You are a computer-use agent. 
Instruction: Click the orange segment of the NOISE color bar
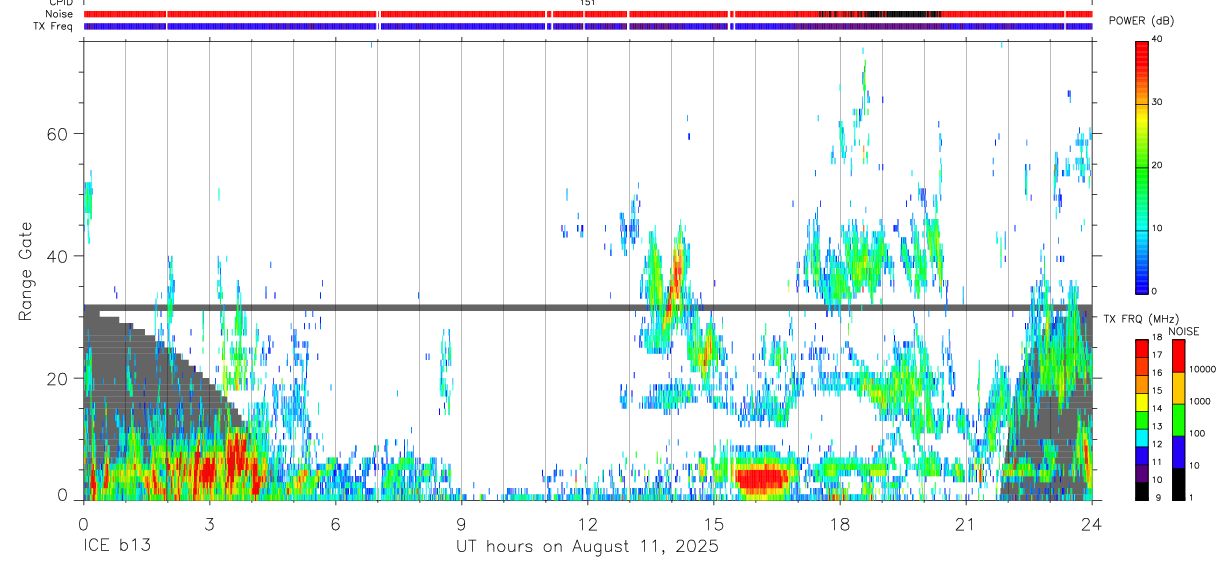[1178, 388]
